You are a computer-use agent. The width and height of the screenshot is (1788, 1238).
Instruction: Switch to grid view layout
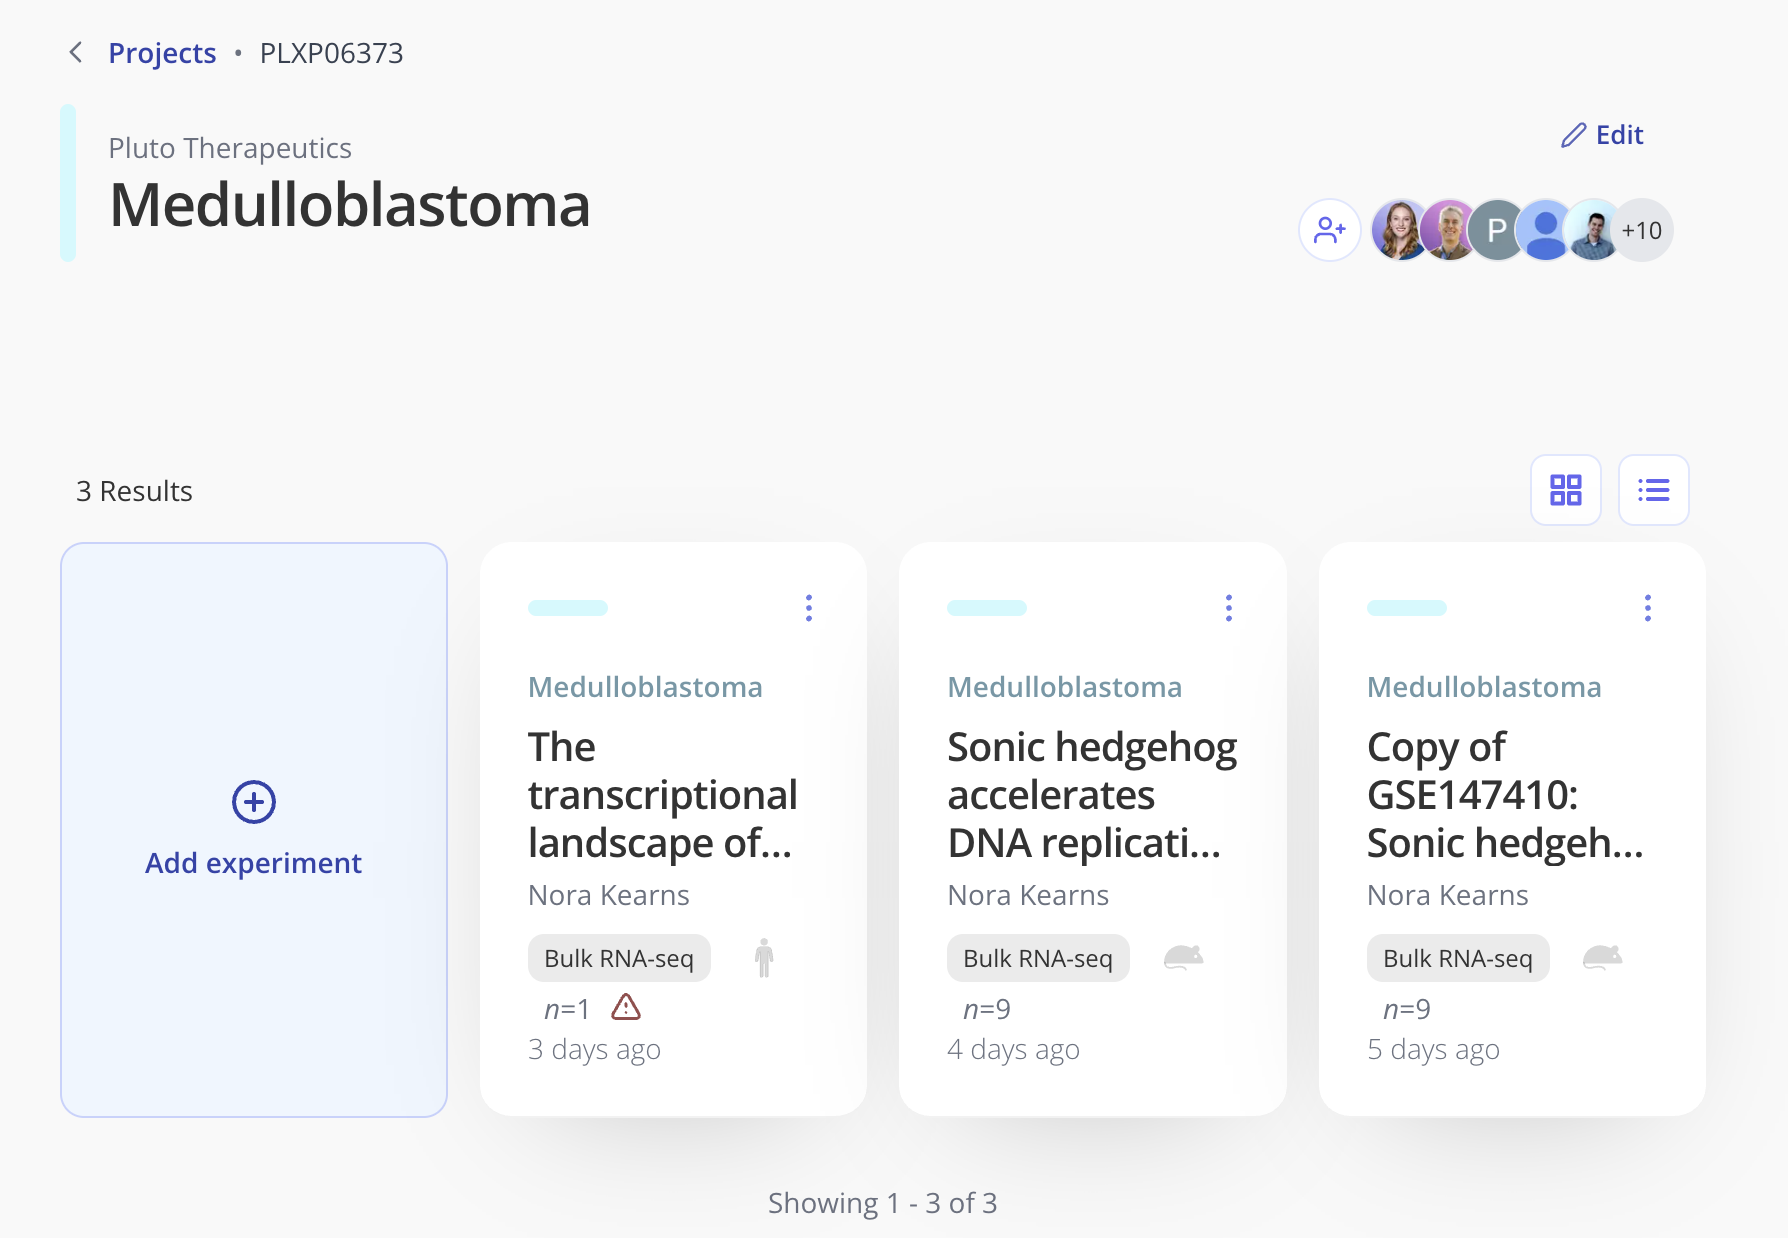coord(1565,490)
